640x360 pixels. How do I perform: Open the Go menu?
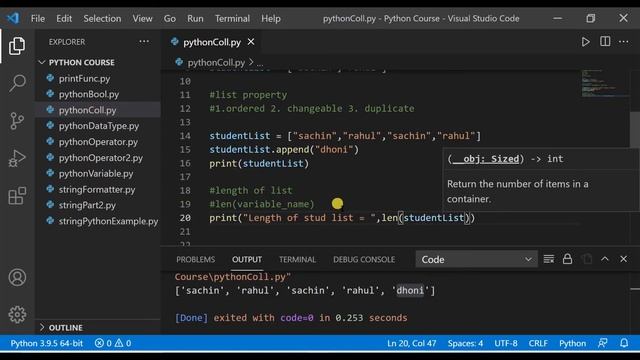[x=170, y=18]
